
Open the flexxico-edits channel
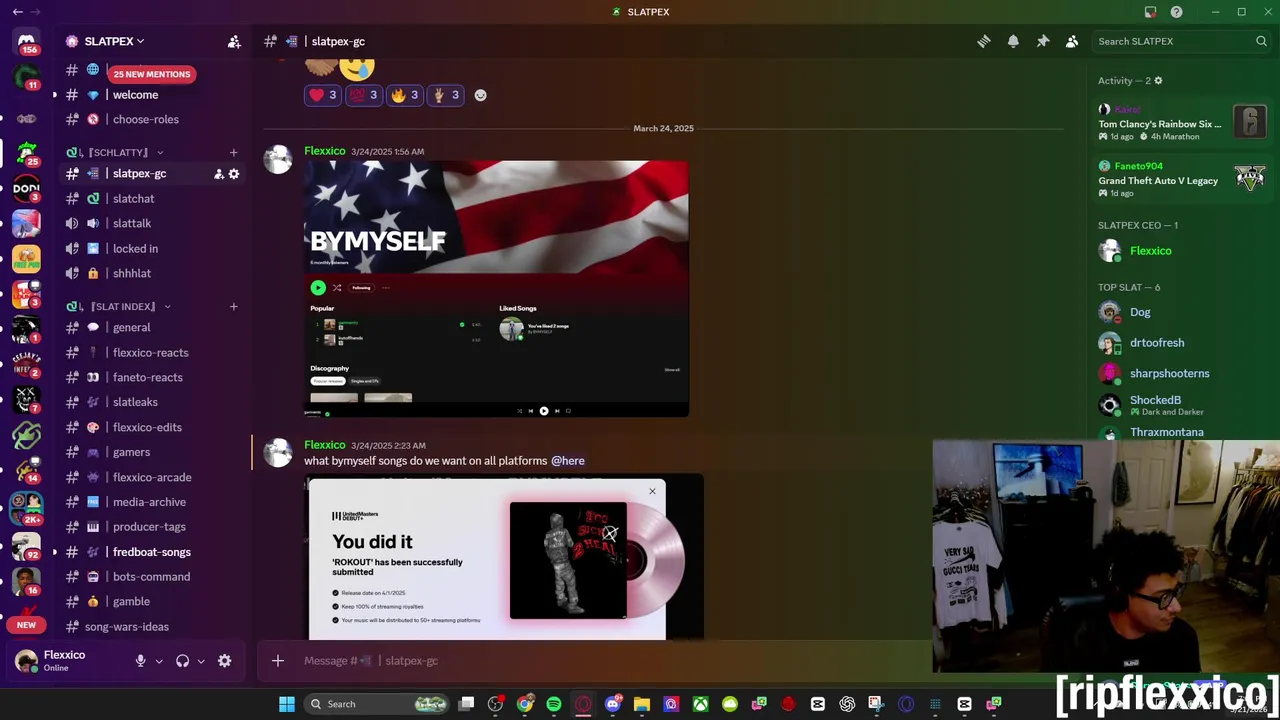[x=147, y=427]
